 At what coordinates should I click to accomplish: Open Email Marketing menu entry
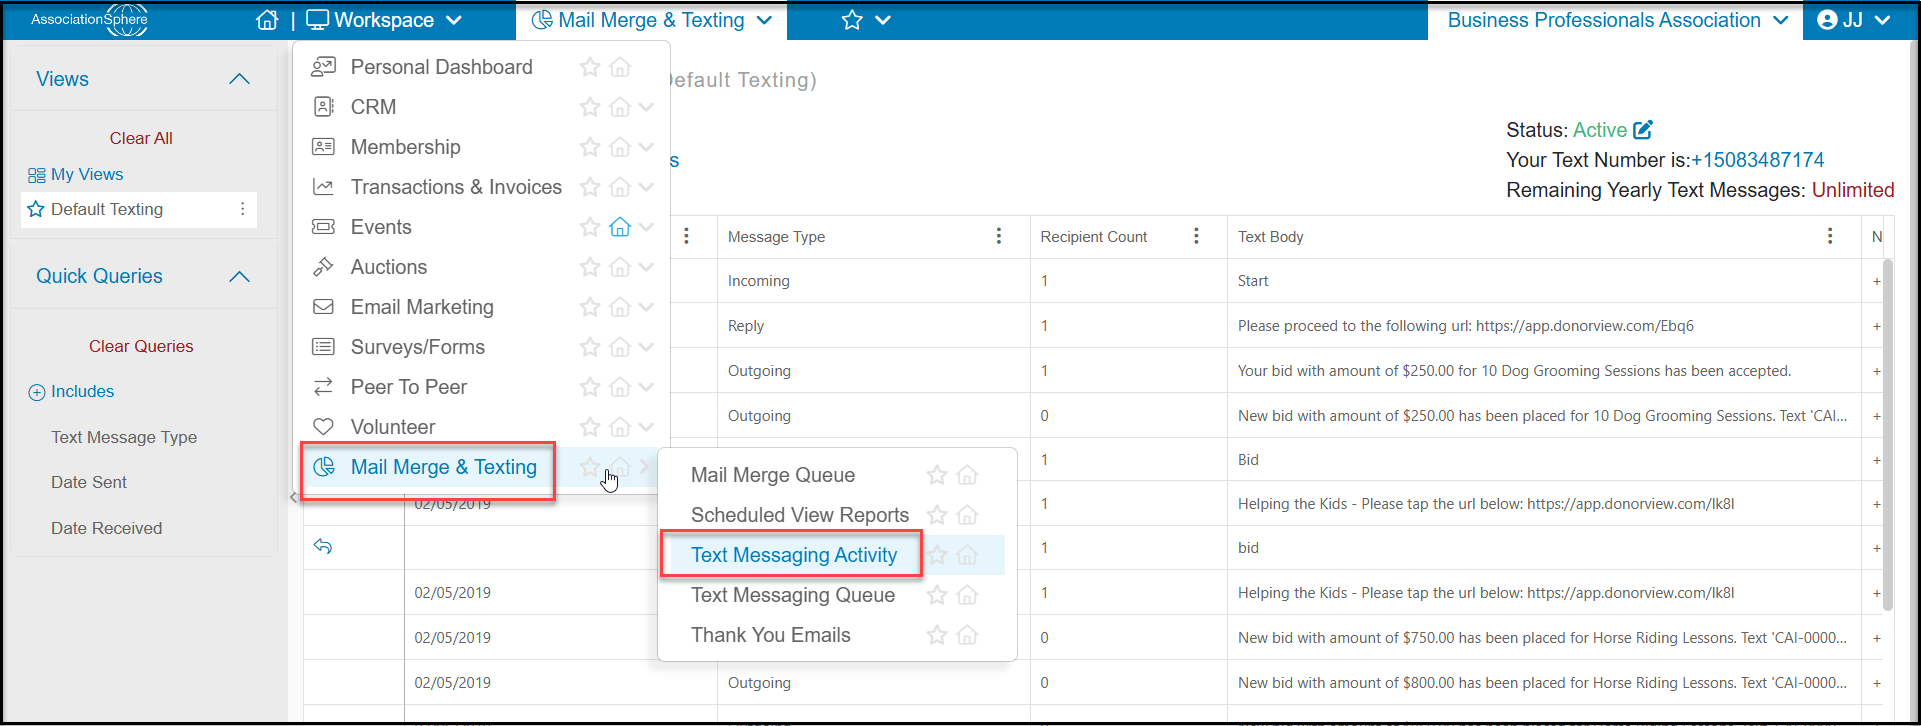pyautogui.click(x=422, y=307)
